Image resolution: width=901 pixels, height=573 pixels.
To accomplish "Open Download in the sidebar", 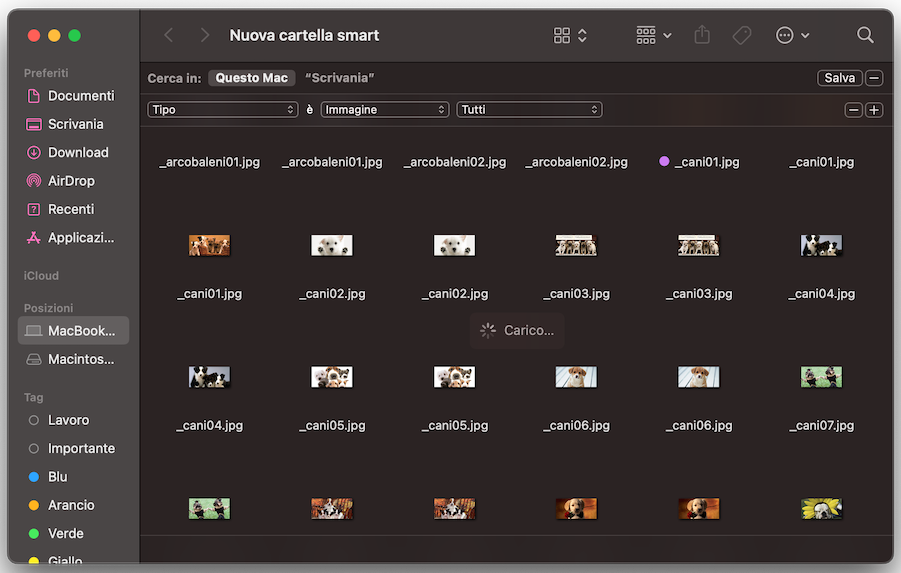I will [74, 152].
